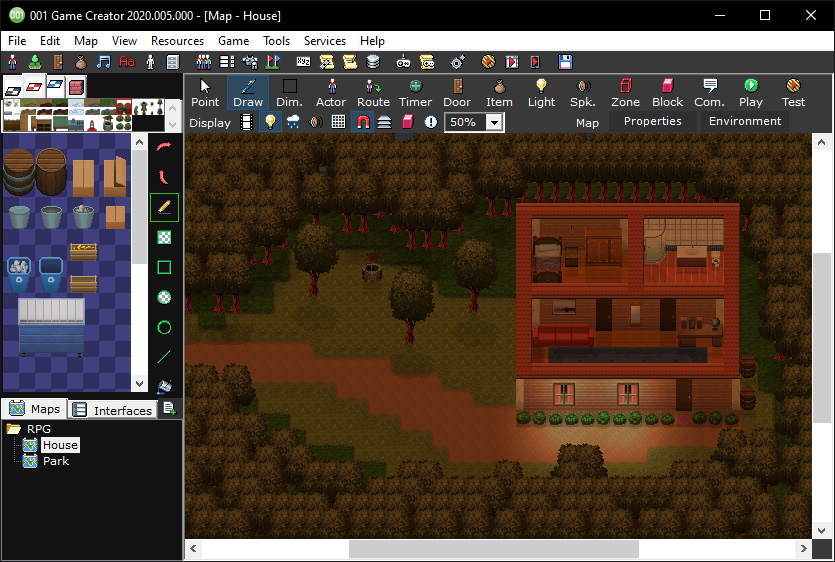Click the blue floppy disk save icon
Screen dimensions: 835x562
coord(565,62)
